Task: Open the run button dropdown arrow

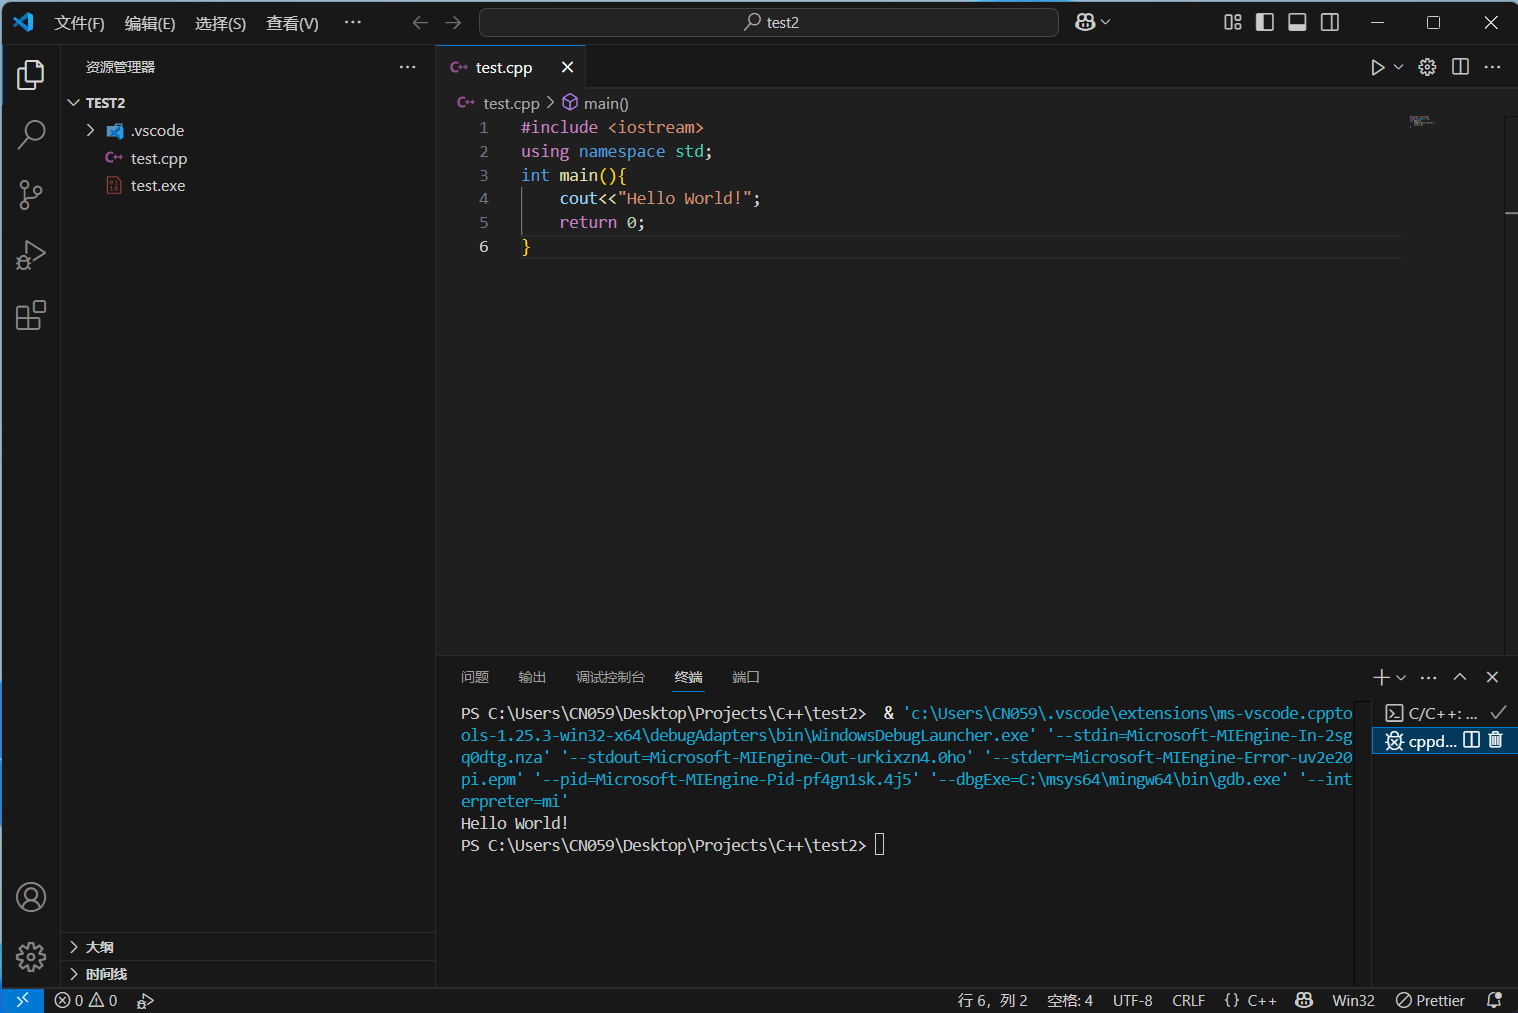Action: pyautogui.click(x=1398, y=67)
